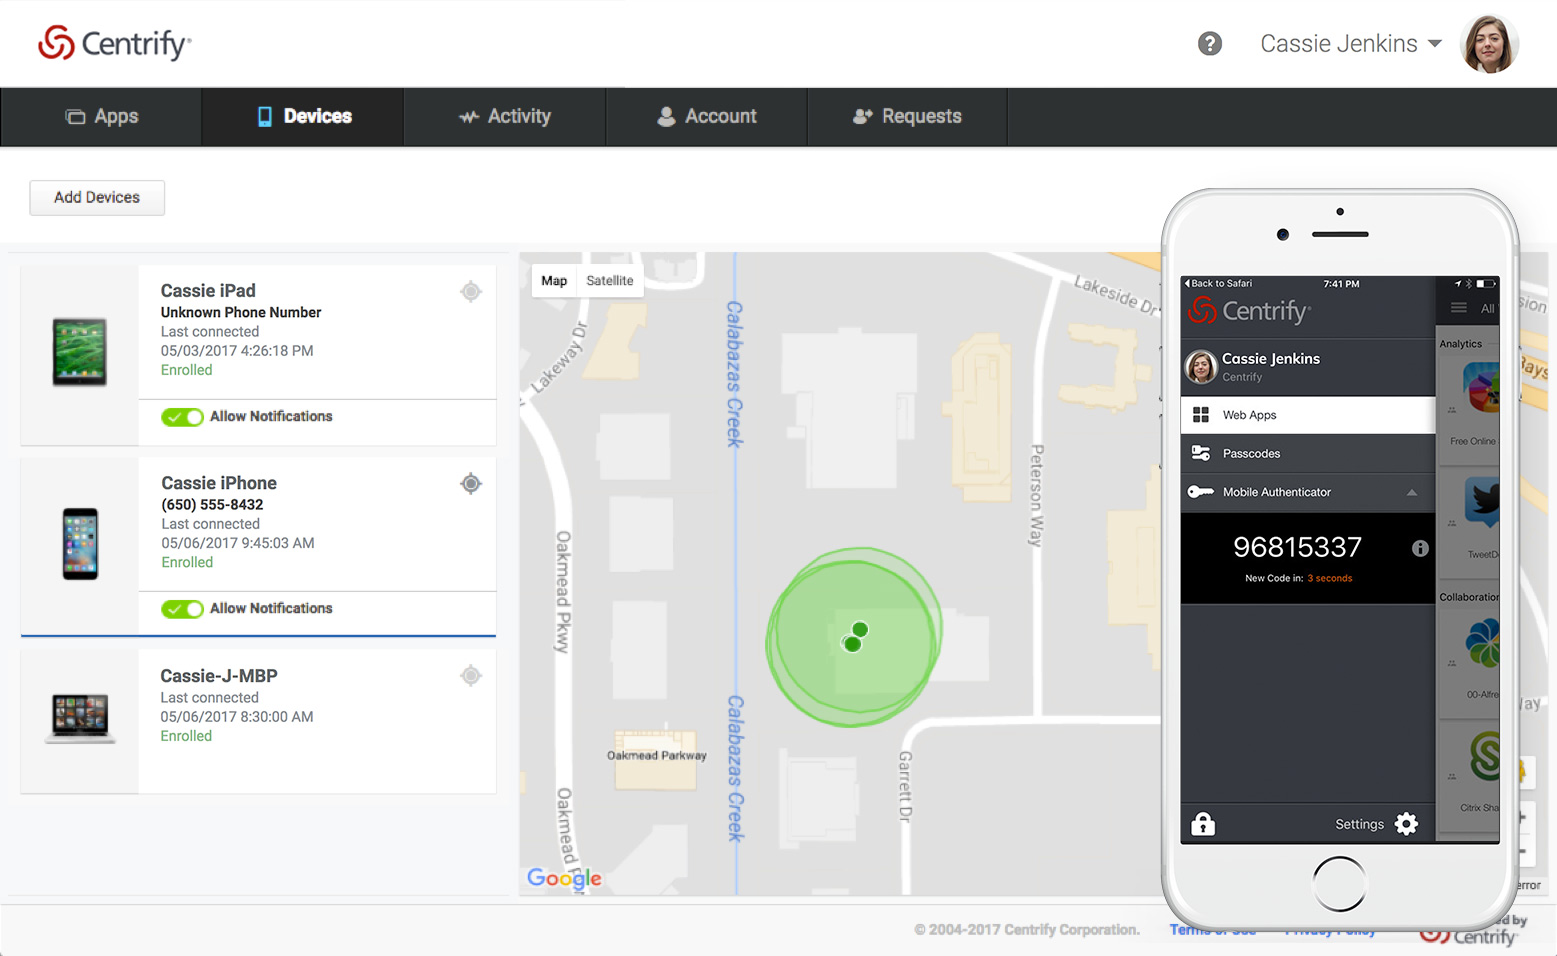Click the Google logo on map
The width and height of the screenshot is (1557, 956).
(x=564, y=878)
